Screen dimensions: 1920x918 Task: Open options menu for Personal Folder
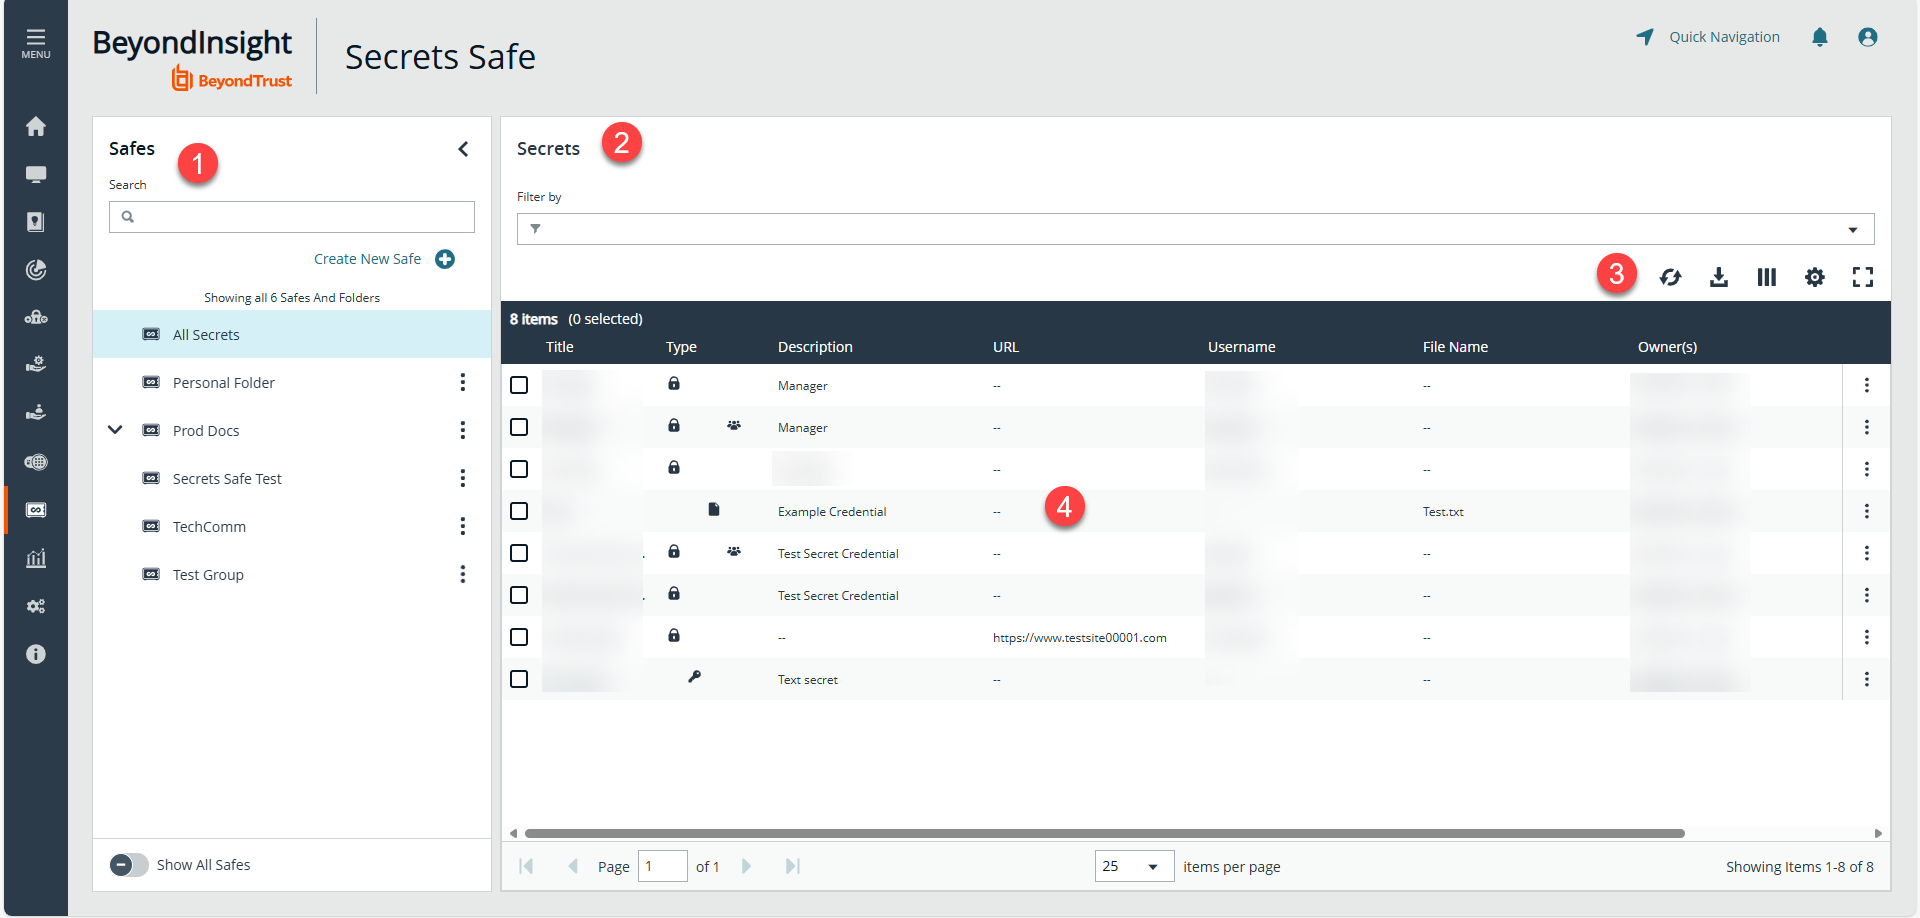pos(463,382)
